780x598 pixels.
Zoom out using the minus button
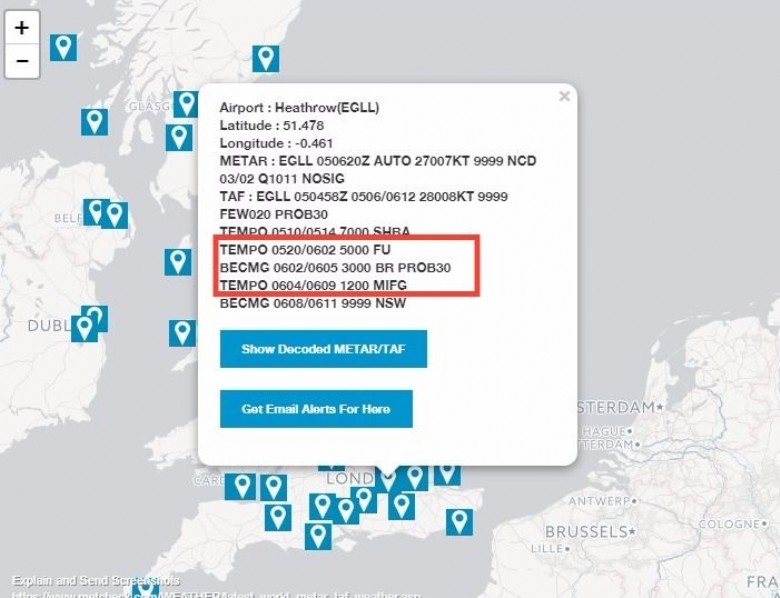22,61
